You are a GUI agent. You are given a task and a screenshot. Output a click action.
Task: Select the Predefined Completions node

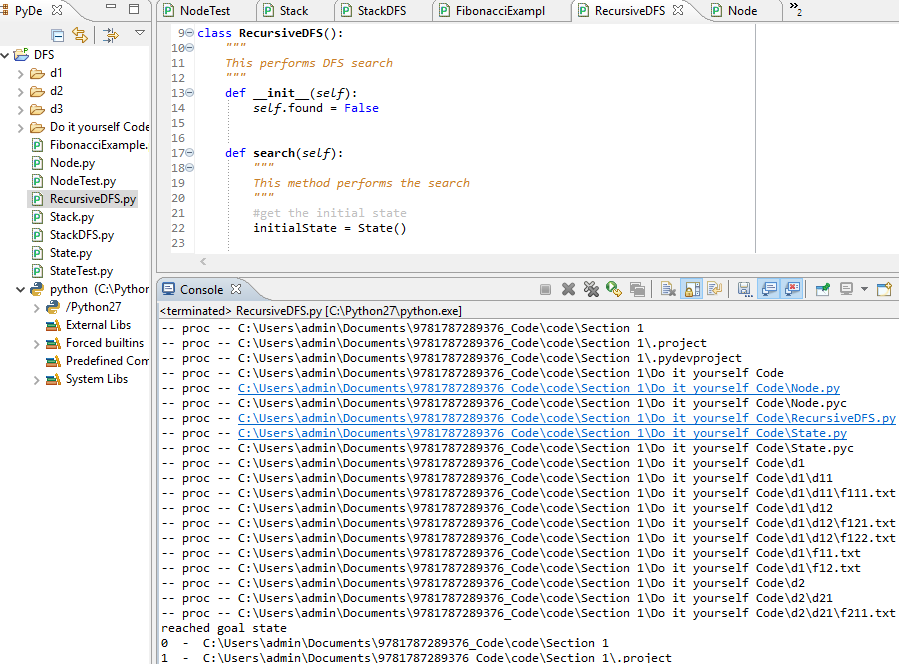click(97, 361)
